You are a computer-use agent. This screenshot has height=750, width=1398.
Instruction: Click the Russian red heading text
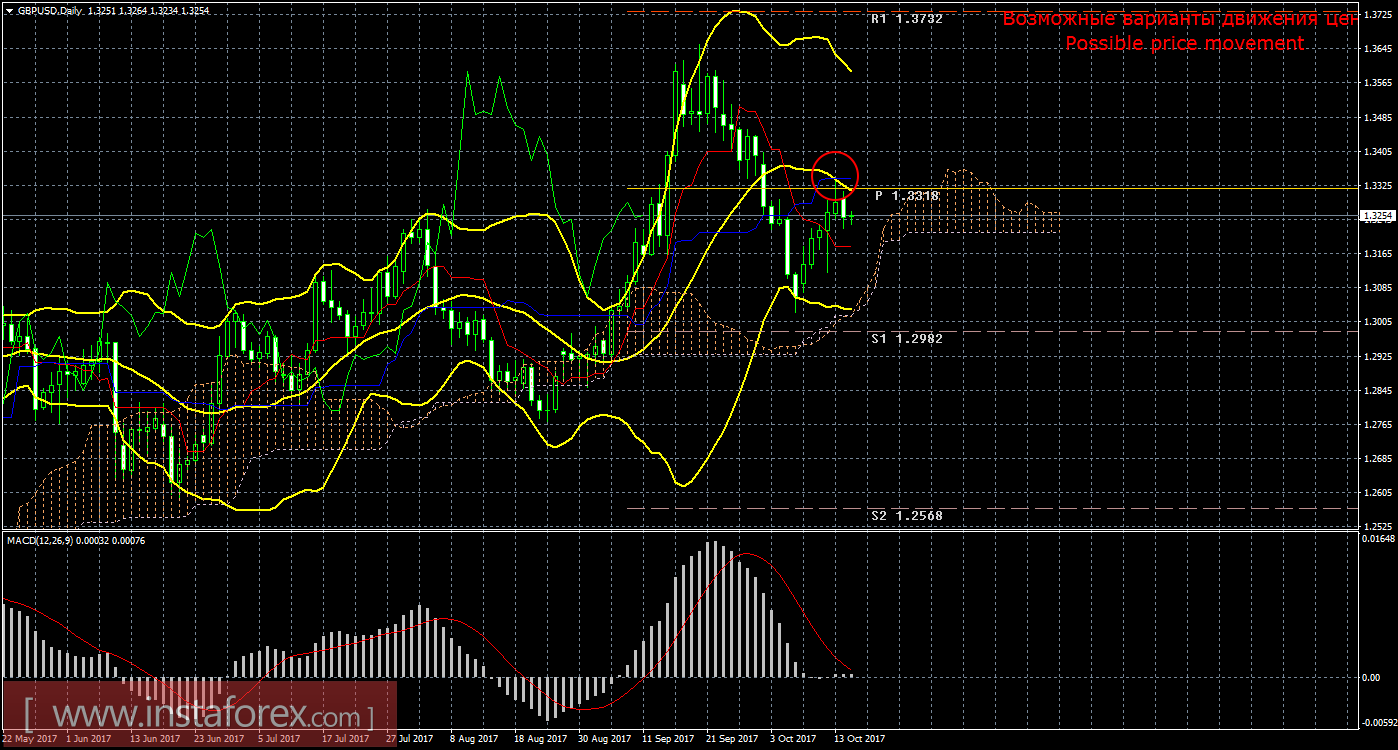click(1178, 19)
